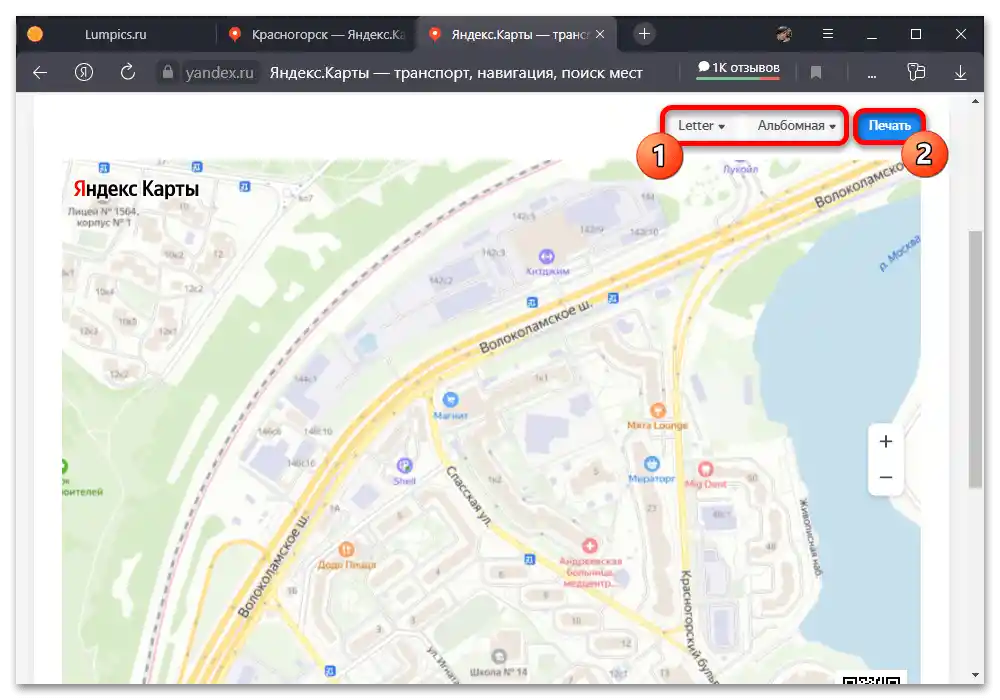Click the Mig Dent marker icon
The height and width of the screenshot is (700, 1000).
point(705,469)
